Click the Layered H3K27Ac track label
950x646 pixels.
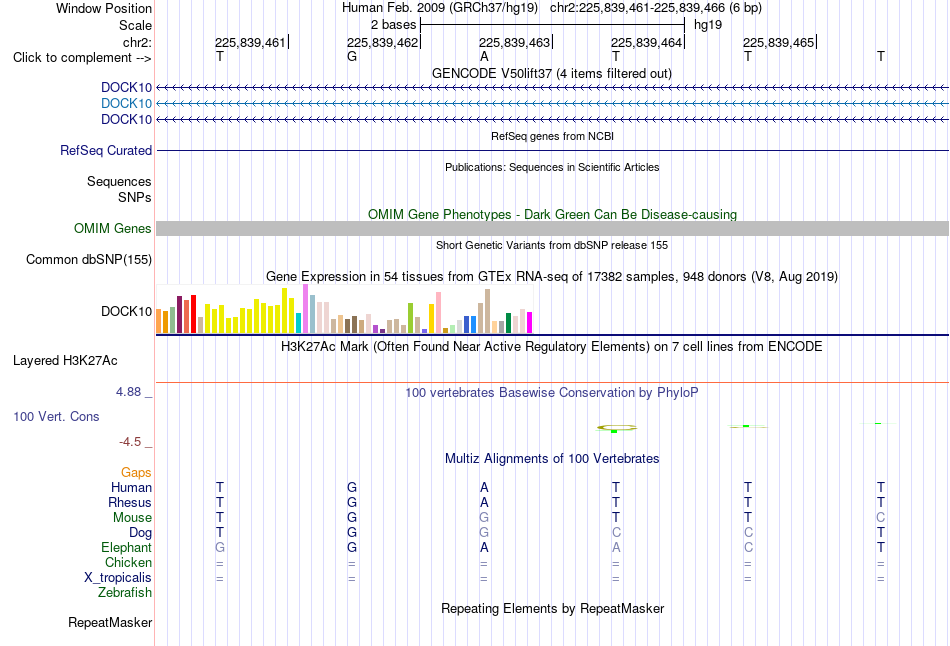65,361
